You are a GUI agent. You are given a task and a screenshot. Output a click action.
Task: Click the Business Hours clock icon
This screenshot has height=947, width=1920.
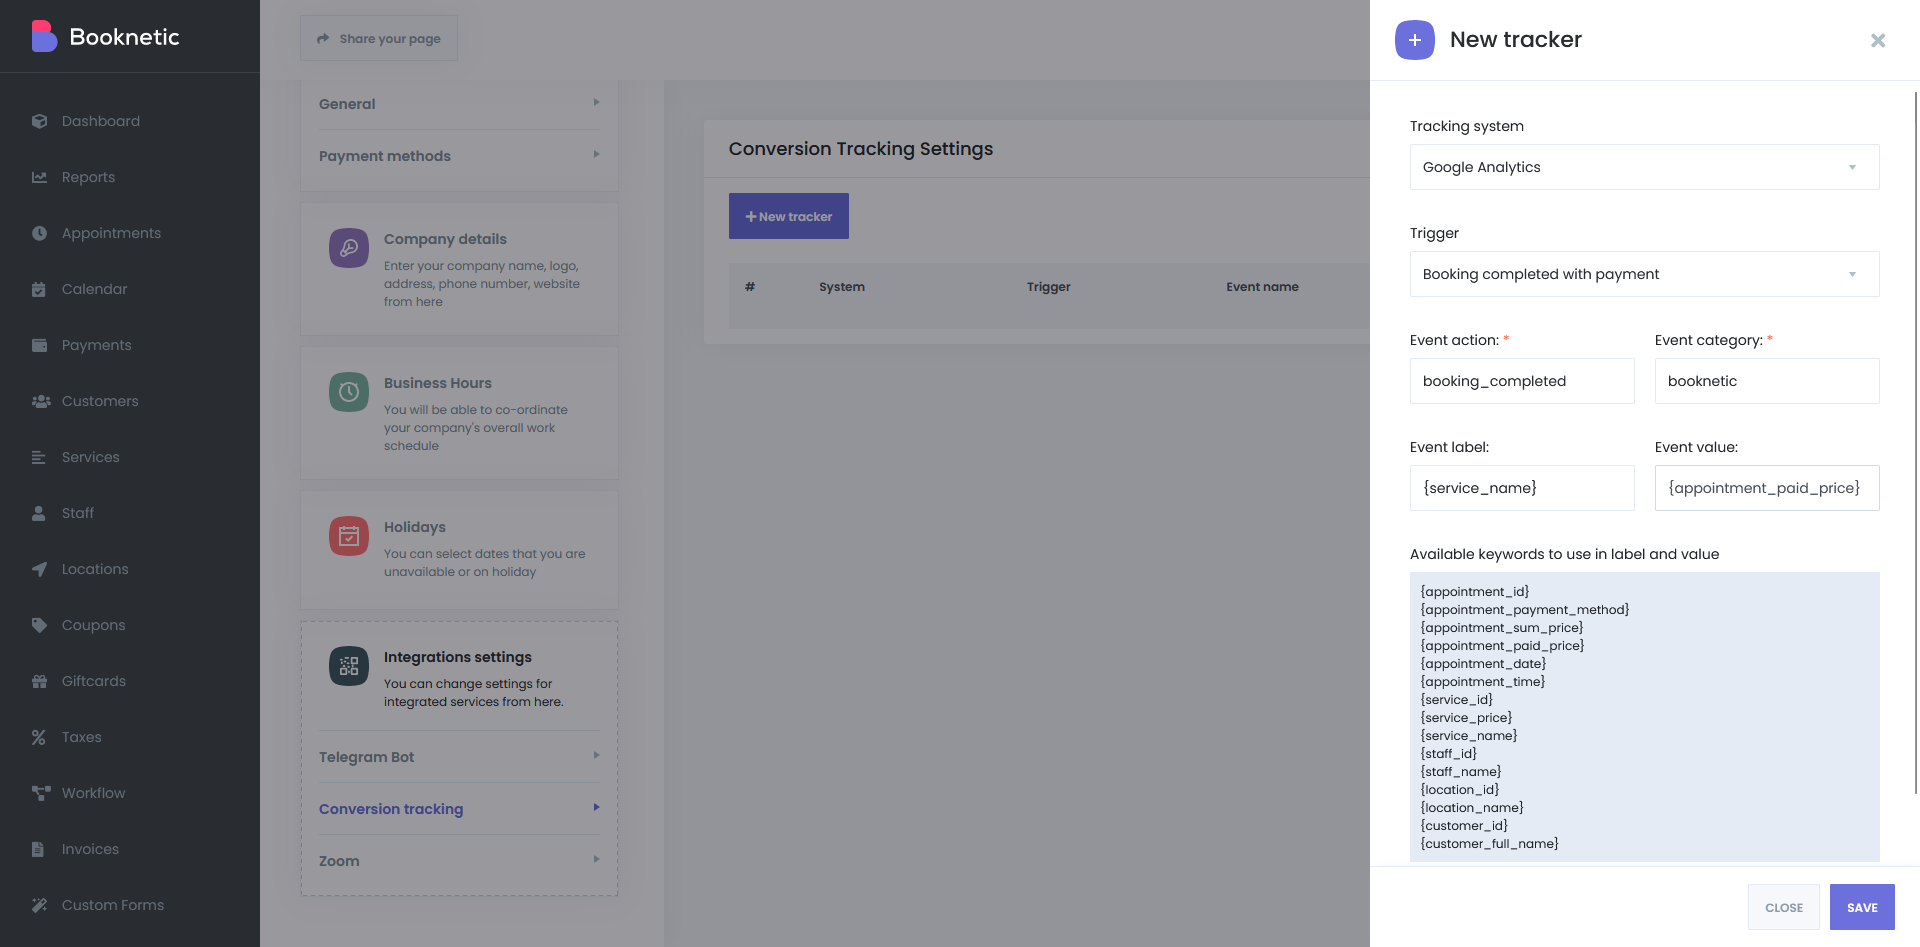tap(348, 392)
